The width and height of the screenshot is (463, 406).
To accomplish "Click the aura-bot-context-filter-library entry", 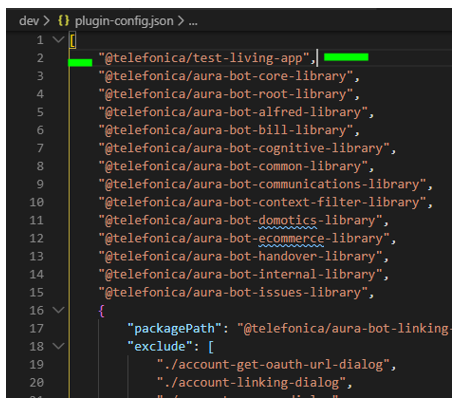I will 263,202.
